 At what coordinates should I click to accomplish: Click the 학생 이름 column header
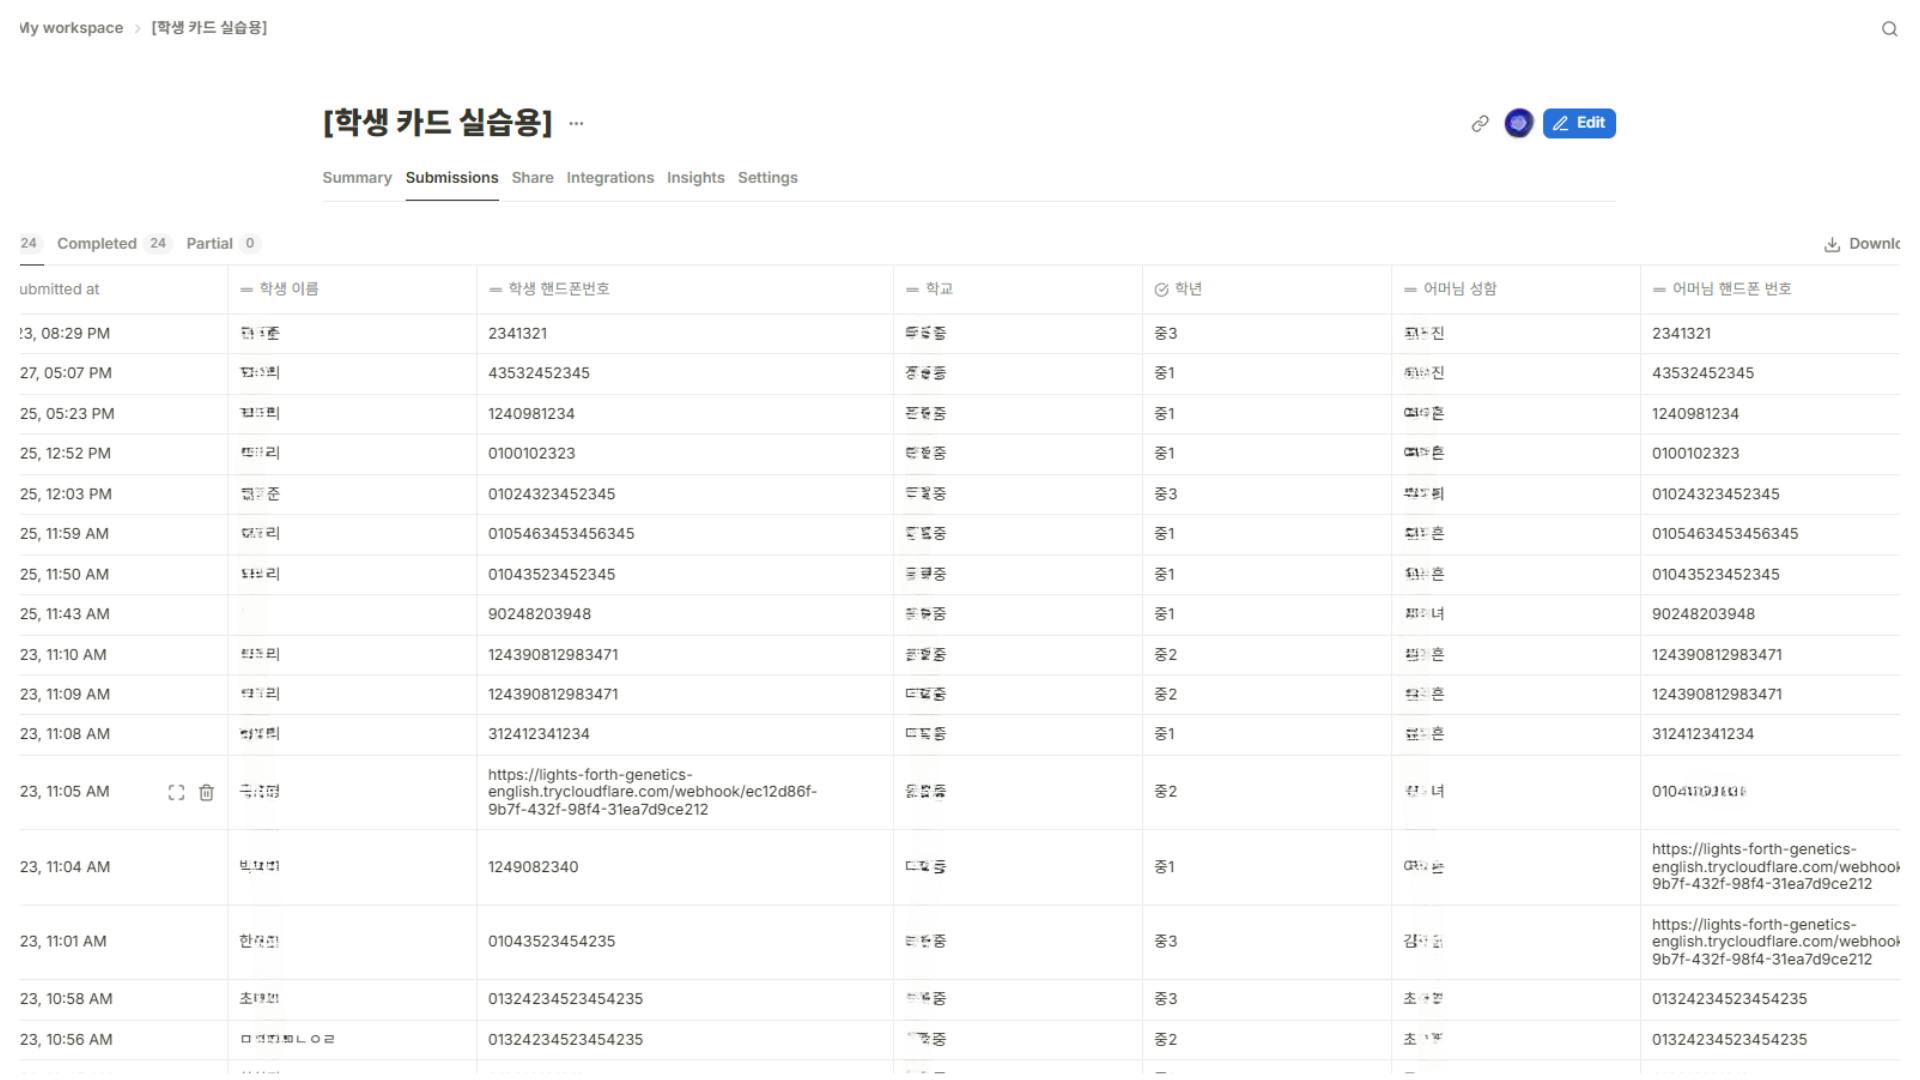point(352,289)
